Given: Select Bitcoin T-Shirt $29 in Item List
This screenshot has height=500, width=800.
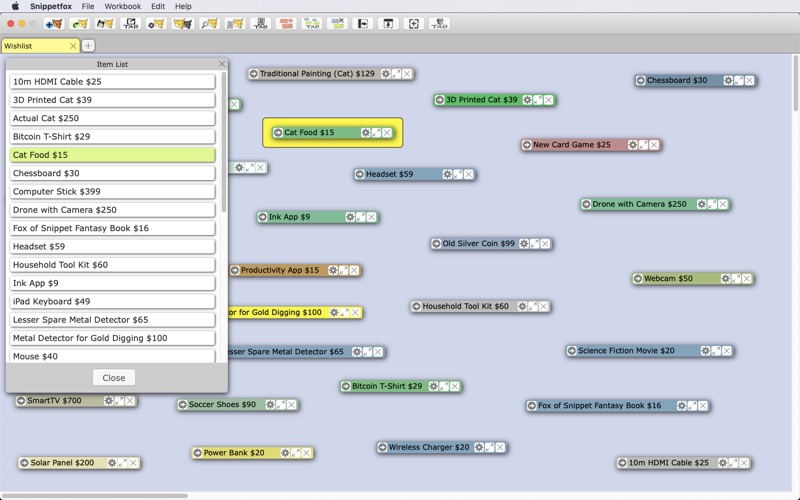Looking at the screenshot, I should (112, 137).
